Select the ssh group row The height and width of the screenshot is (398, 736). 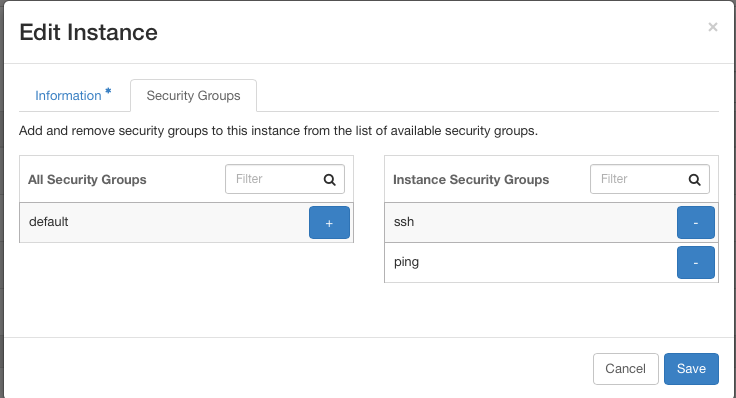coord(551,222)
